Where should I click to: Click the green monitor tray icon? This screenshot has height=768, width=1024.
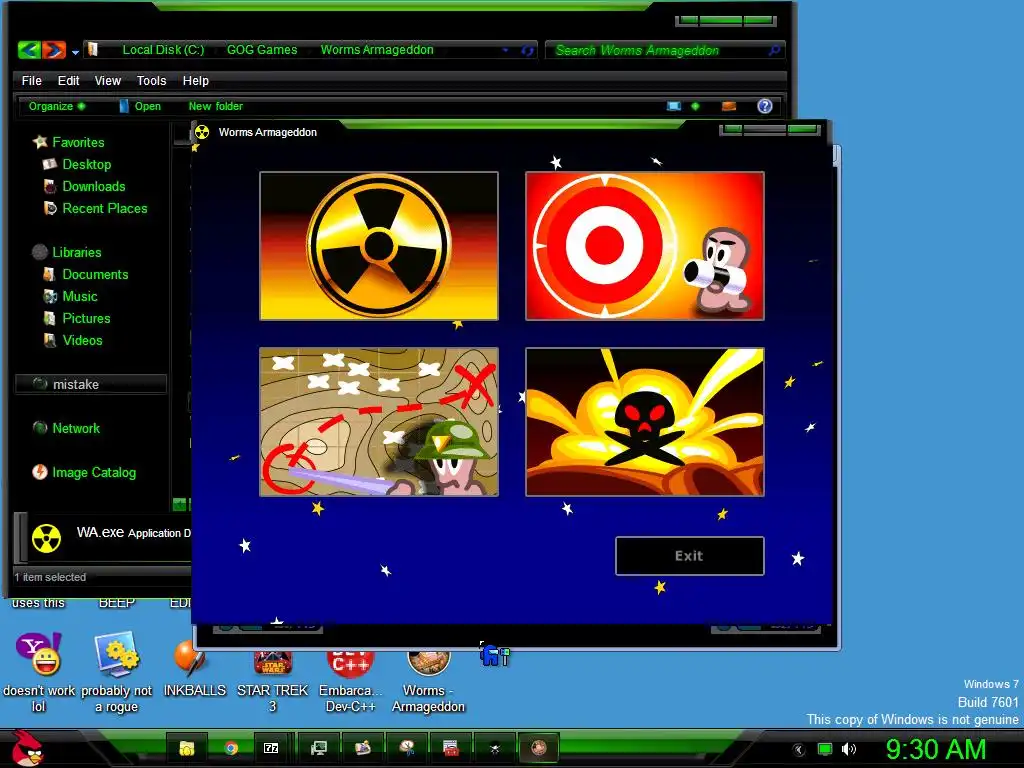tap(825, 749)
